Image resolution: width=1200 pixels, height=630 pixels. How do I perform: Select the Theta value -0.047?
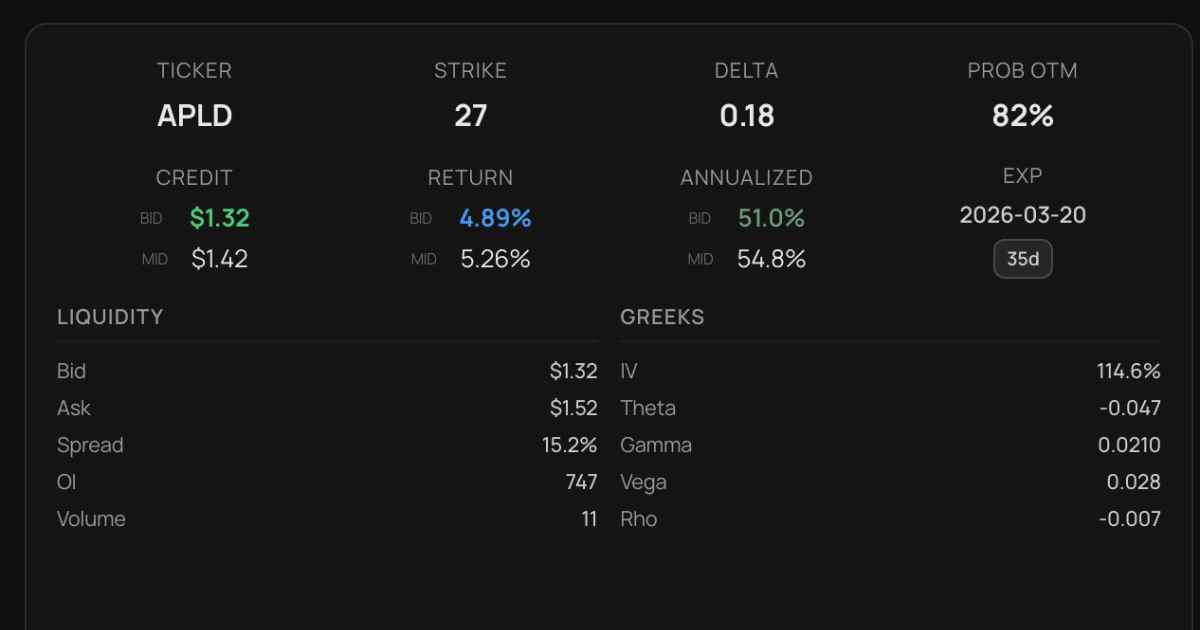pos(1129,408)
